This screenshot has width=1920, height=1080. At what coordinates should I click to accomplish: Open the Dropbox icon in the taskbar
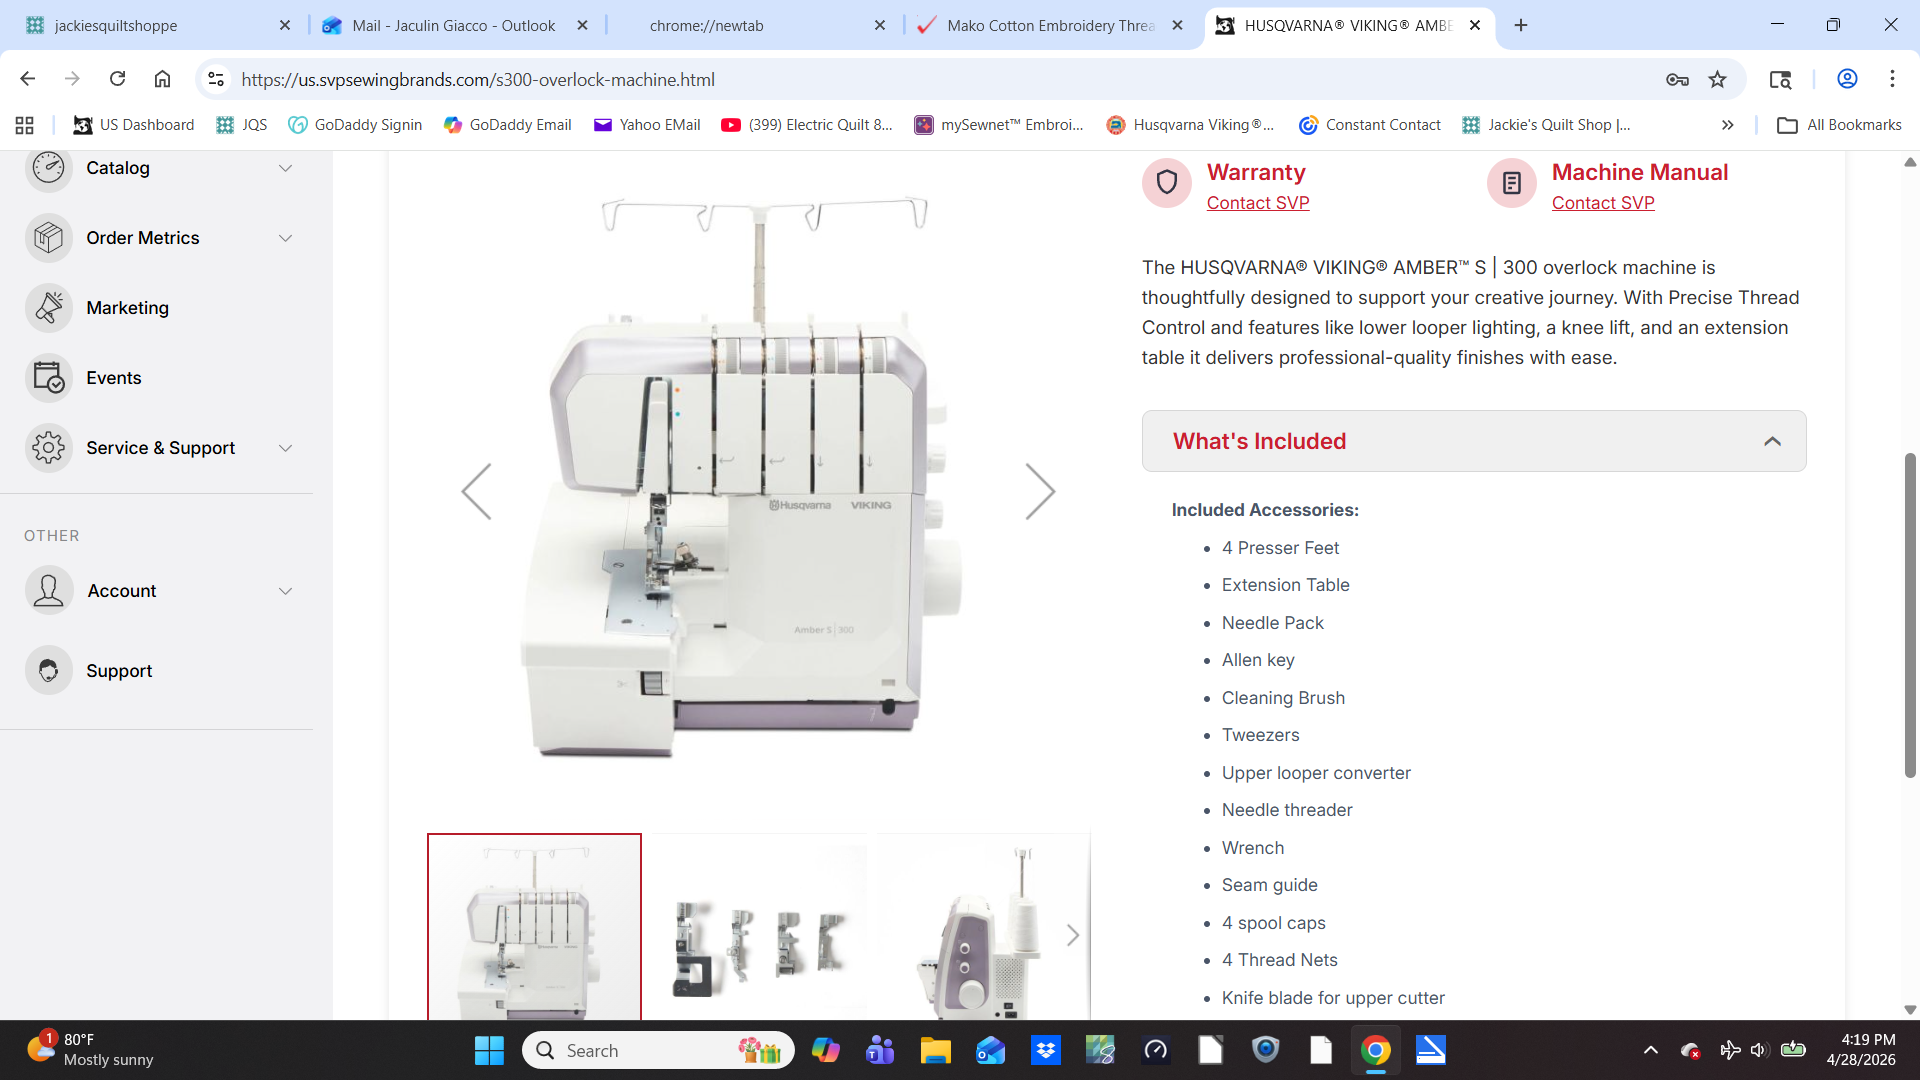point(1045,1050)
